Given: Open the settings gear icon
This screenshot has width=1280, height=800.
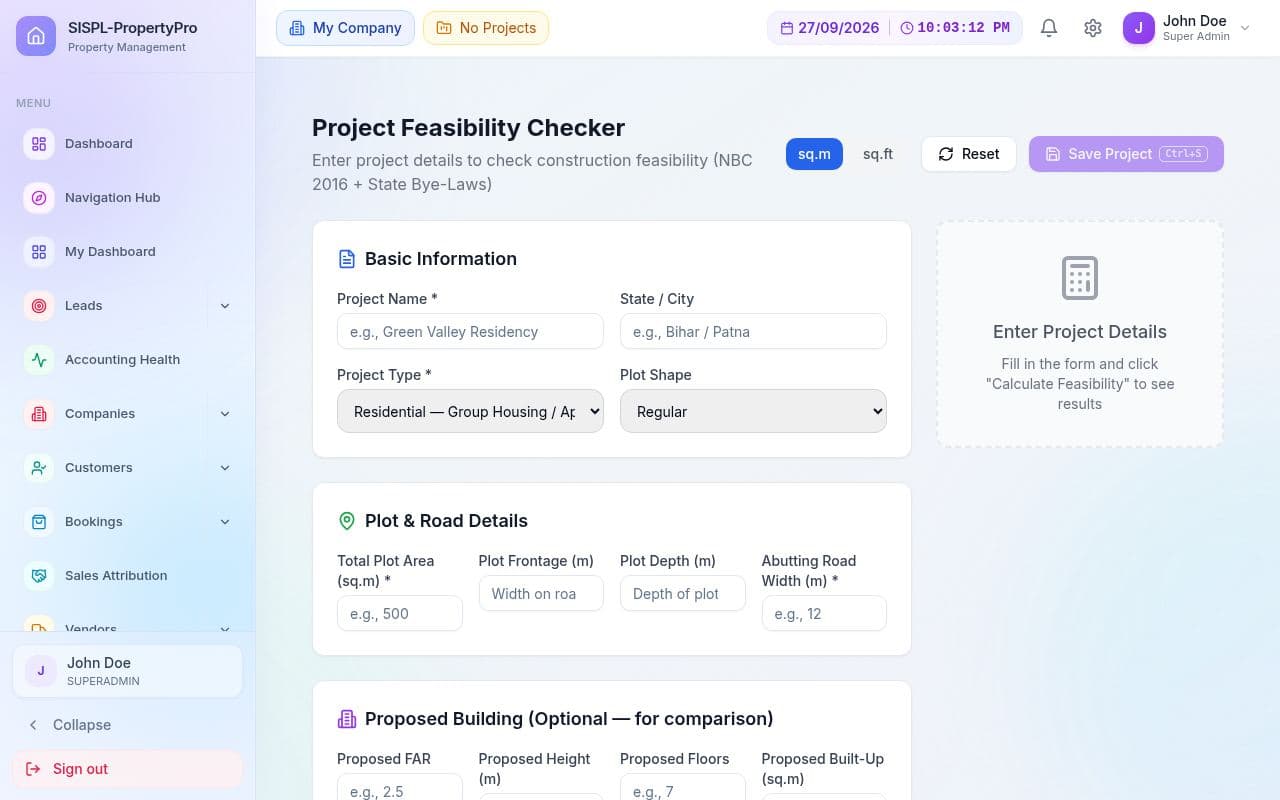Looking at the screenshot, I should [x=1093, y=28].
